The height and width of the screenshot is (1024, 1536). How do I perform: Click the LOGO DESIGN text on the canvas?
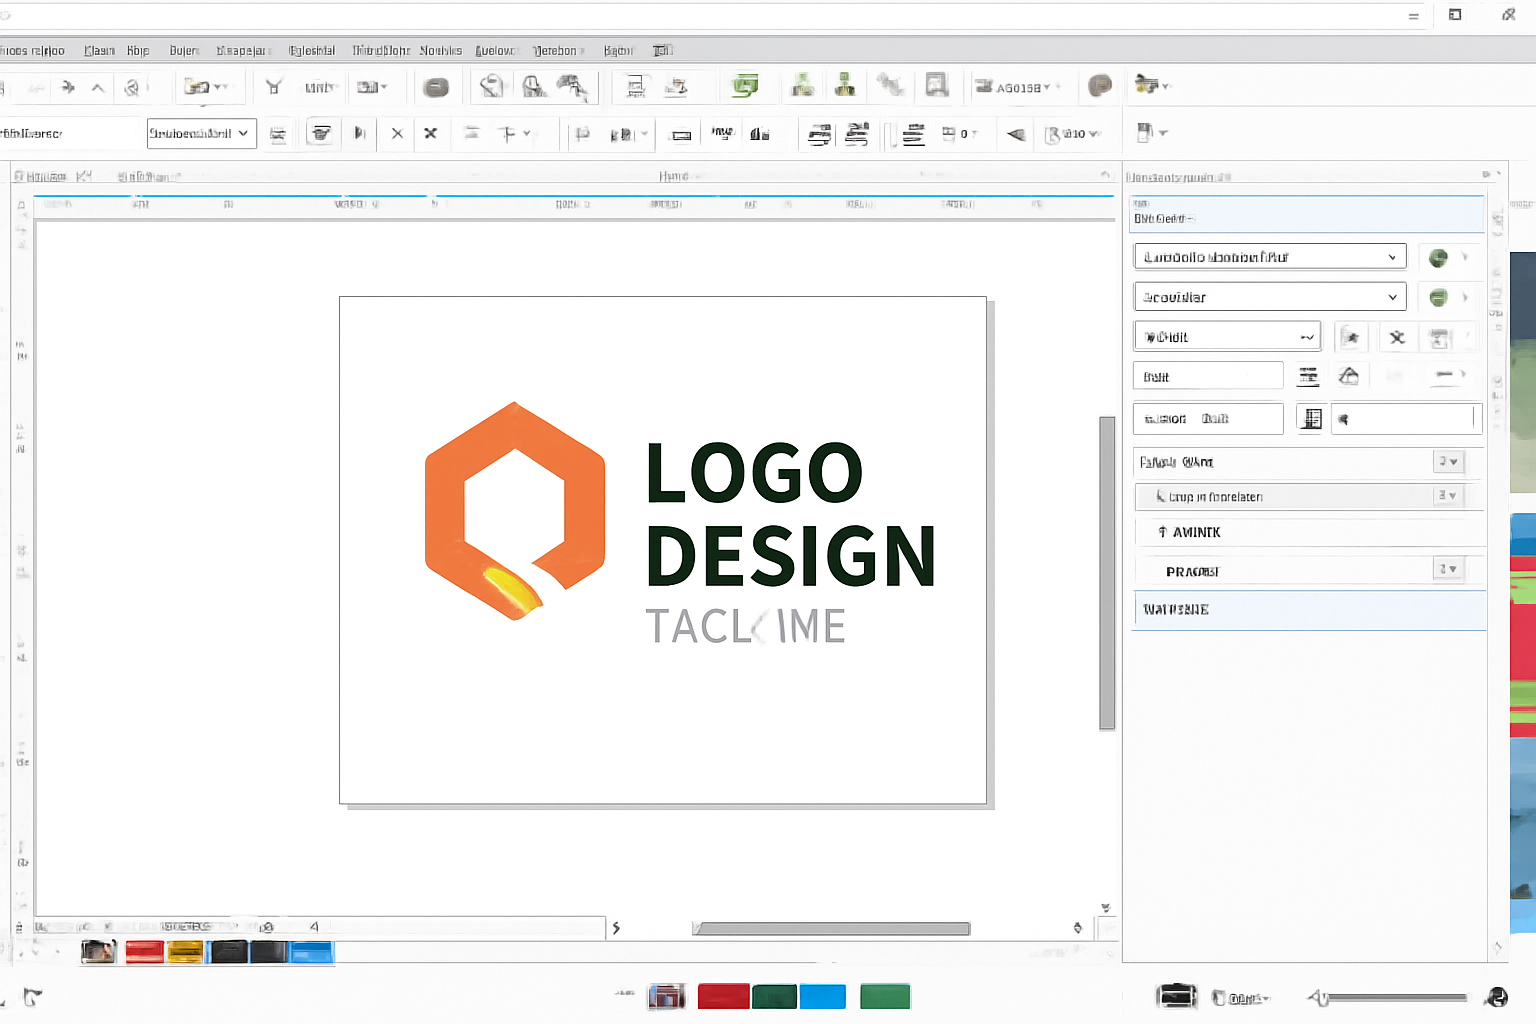click(790, 514)
